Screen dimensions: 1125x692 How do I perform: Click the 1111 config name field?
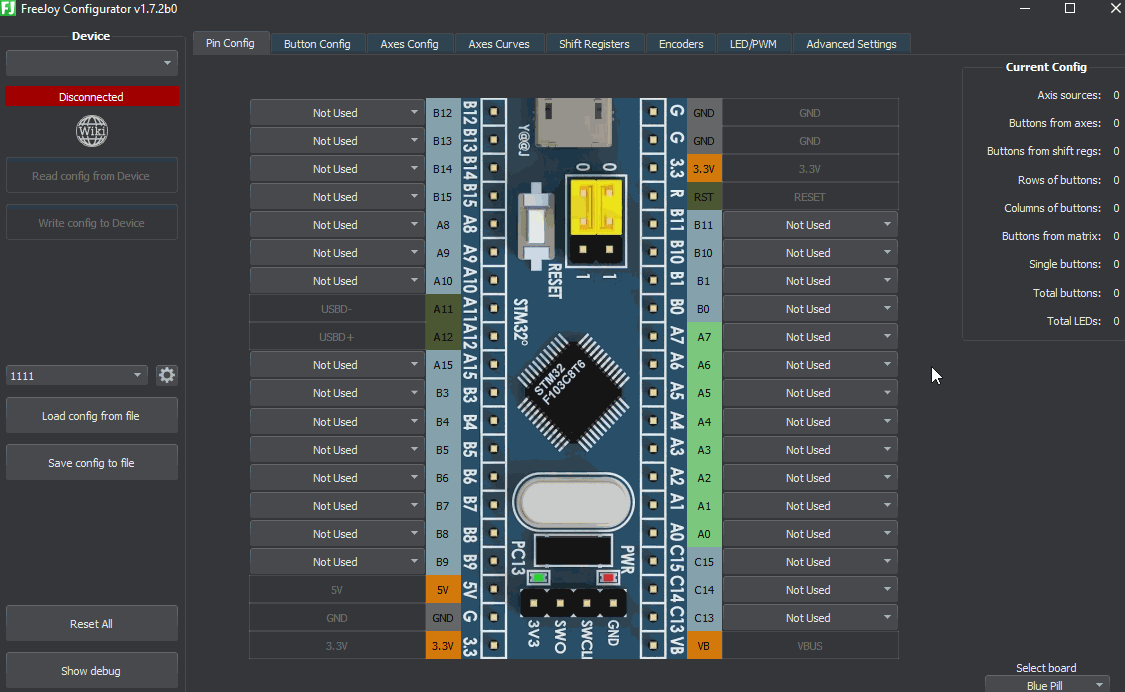(70, 376)
